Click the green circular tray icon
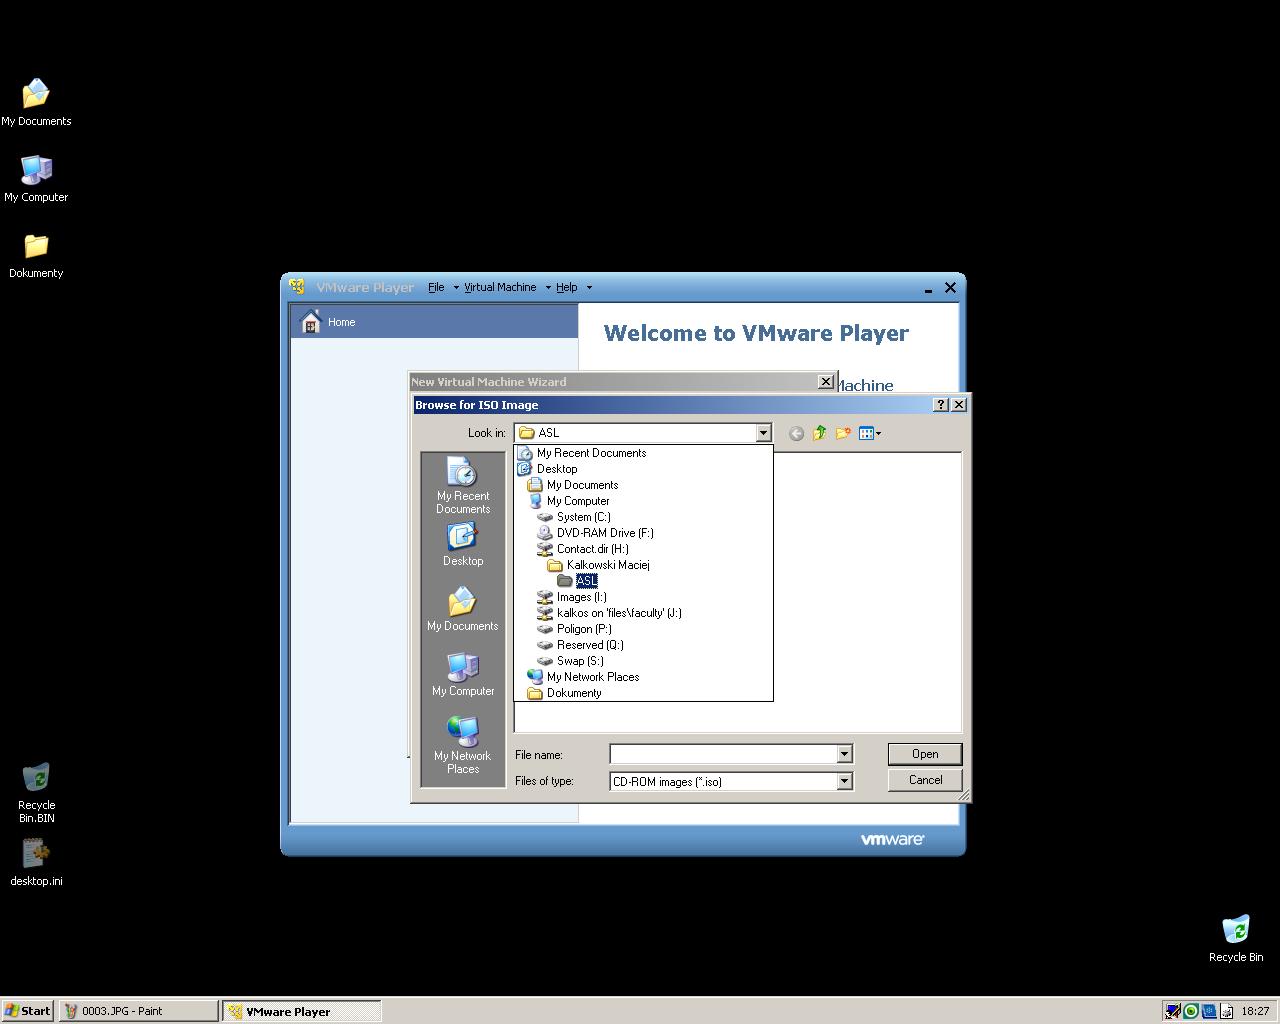Image resolution: width=1280 pixels, height=1024 pixels. pos(1191,1011)
